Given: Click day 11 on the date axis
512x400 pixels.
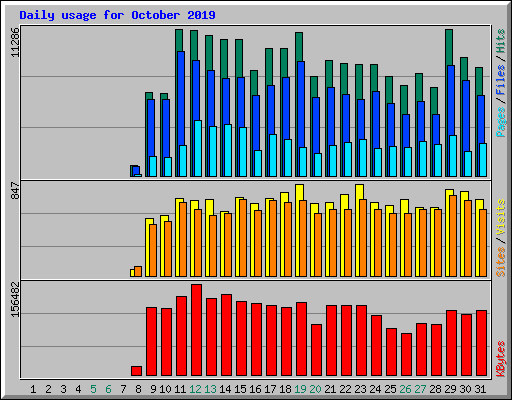Looking at the screenshot, I should [180, 389].
